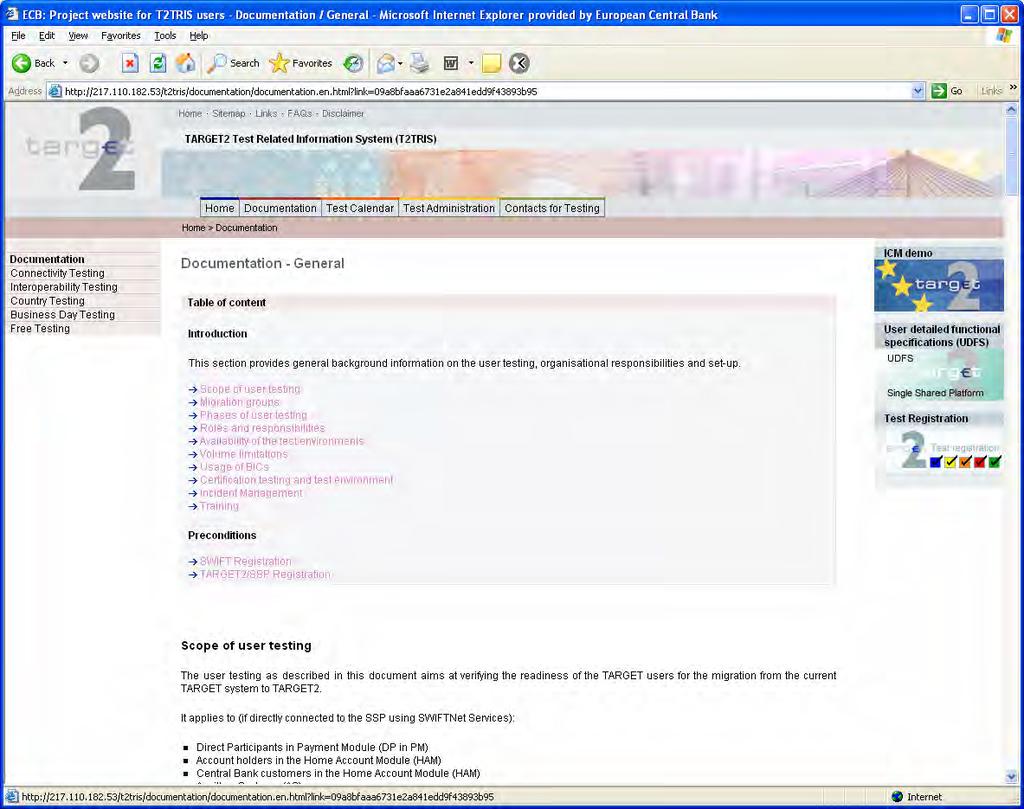This screenshot has width=1024, height=809.
Task: Open the View menu
Action: click(78, 36)
